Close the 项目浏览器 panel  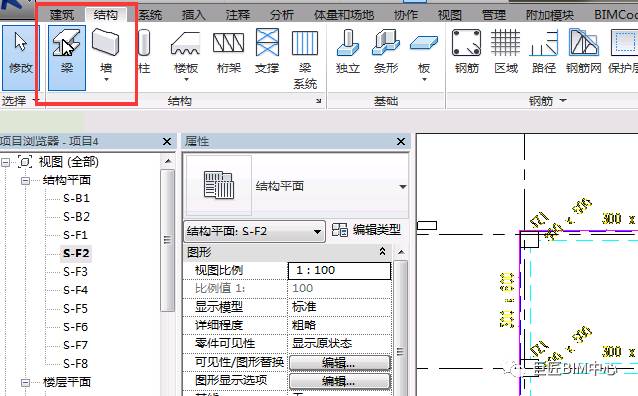point(167,142)
